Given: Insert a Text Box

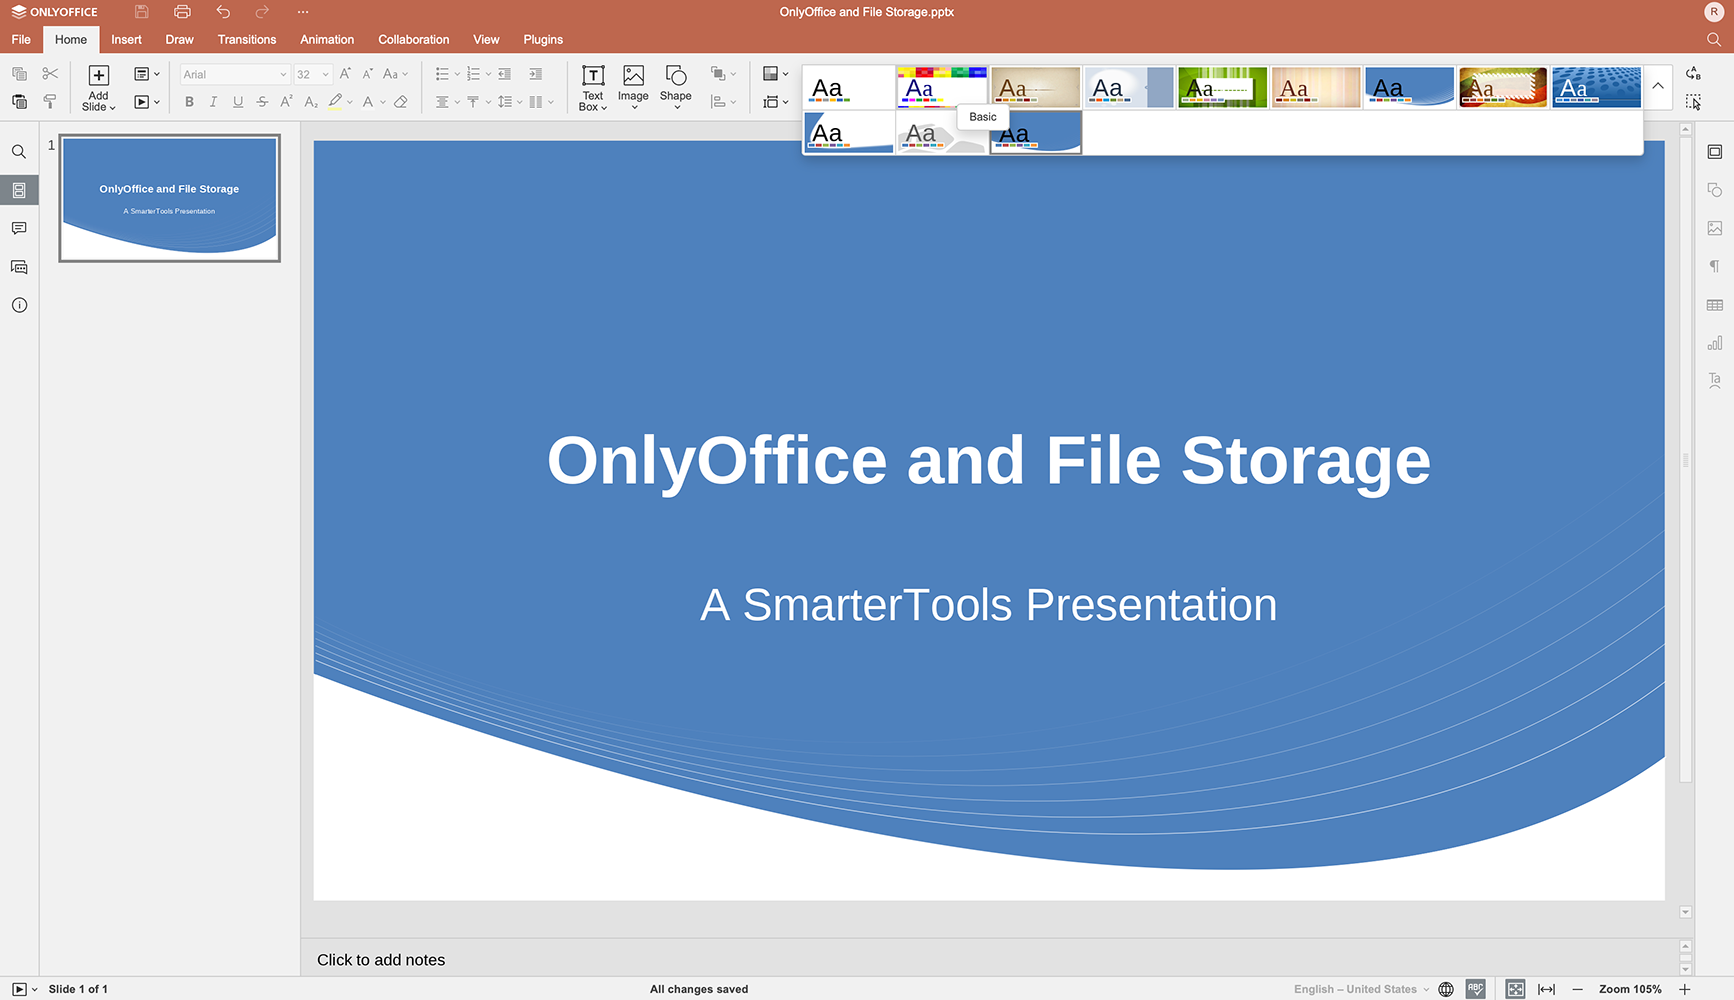Looking at the screenshot, I should click(x=593, y=88).
